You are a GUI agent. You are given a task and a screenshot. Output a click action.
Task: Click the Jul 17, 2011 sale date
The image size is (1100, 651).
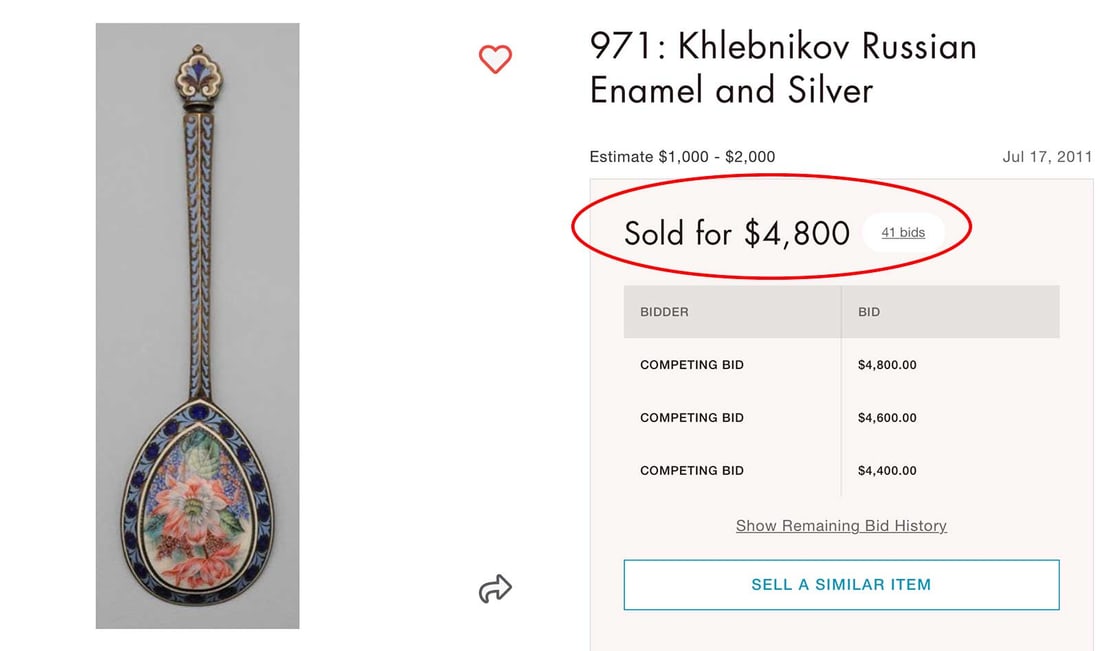pos(1047,157)
